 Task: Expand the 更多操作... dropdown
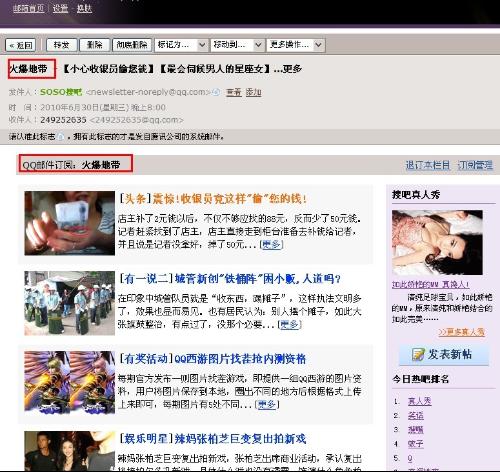tap(295, 45)
